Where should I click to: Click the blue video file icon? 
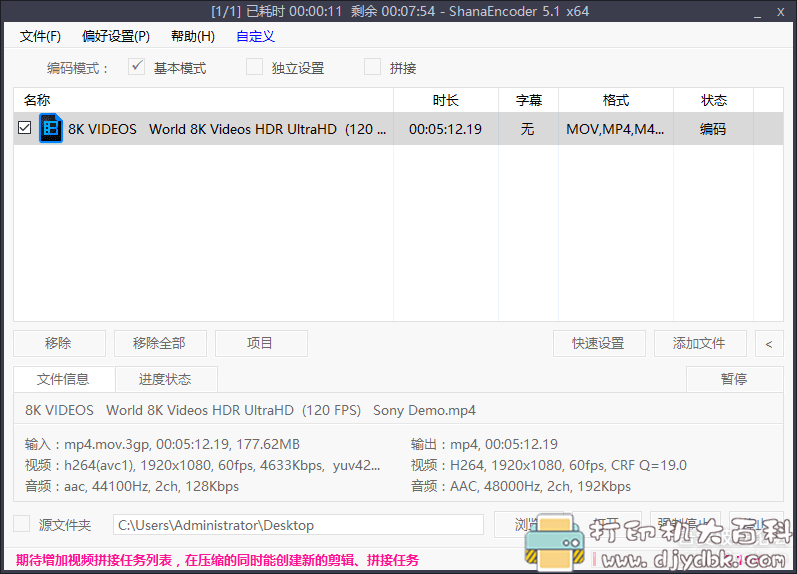point(51,129)
